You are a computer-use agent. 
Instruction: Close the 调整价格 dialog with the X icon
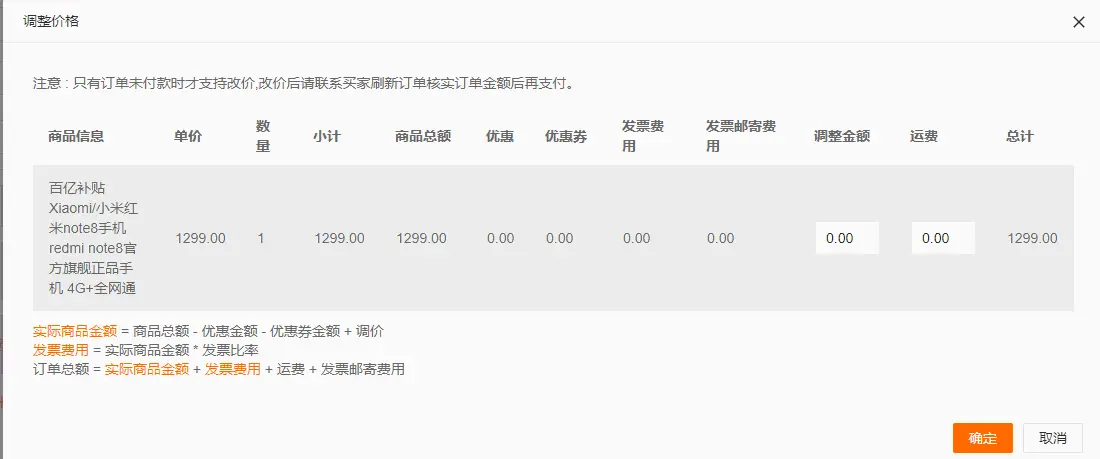click(x=1078, y=22)
